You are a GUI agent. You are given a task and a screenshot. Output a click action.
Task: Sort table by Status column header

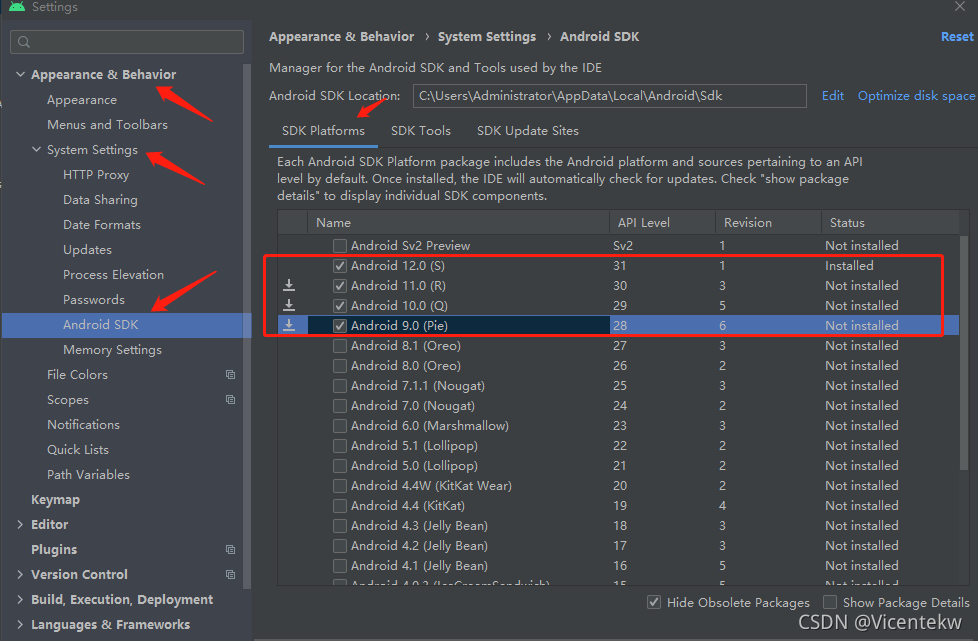(890, 223)
